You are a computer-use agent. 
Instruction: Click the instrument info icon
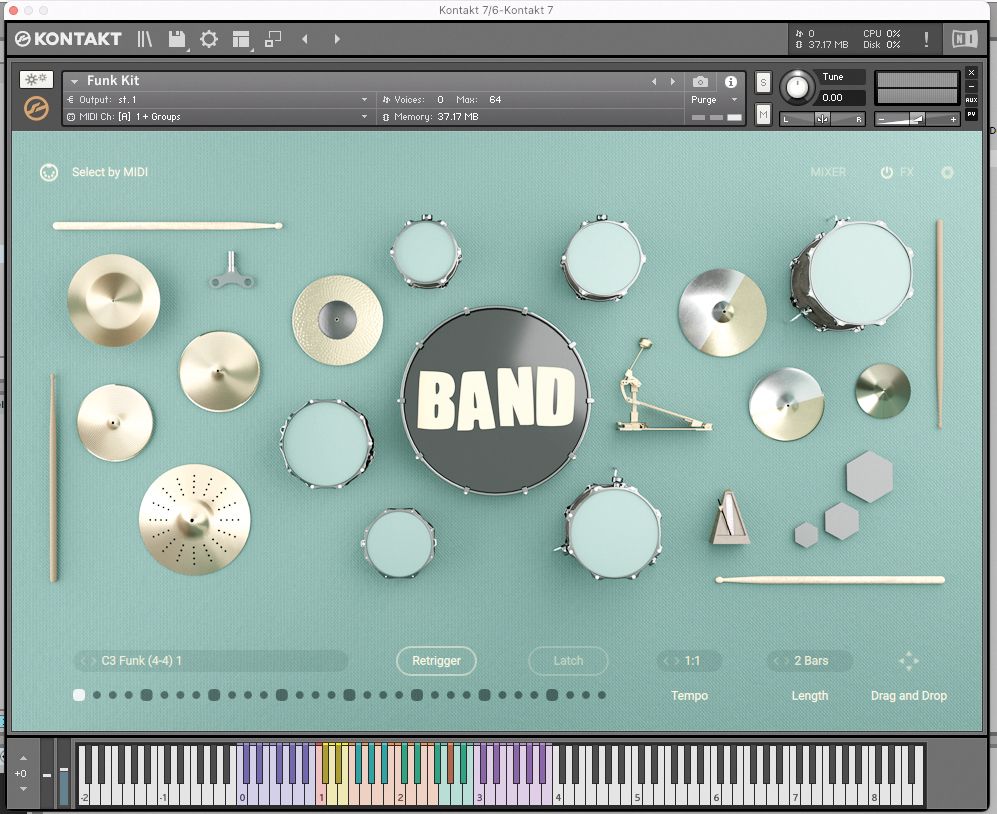coord(732,83)
